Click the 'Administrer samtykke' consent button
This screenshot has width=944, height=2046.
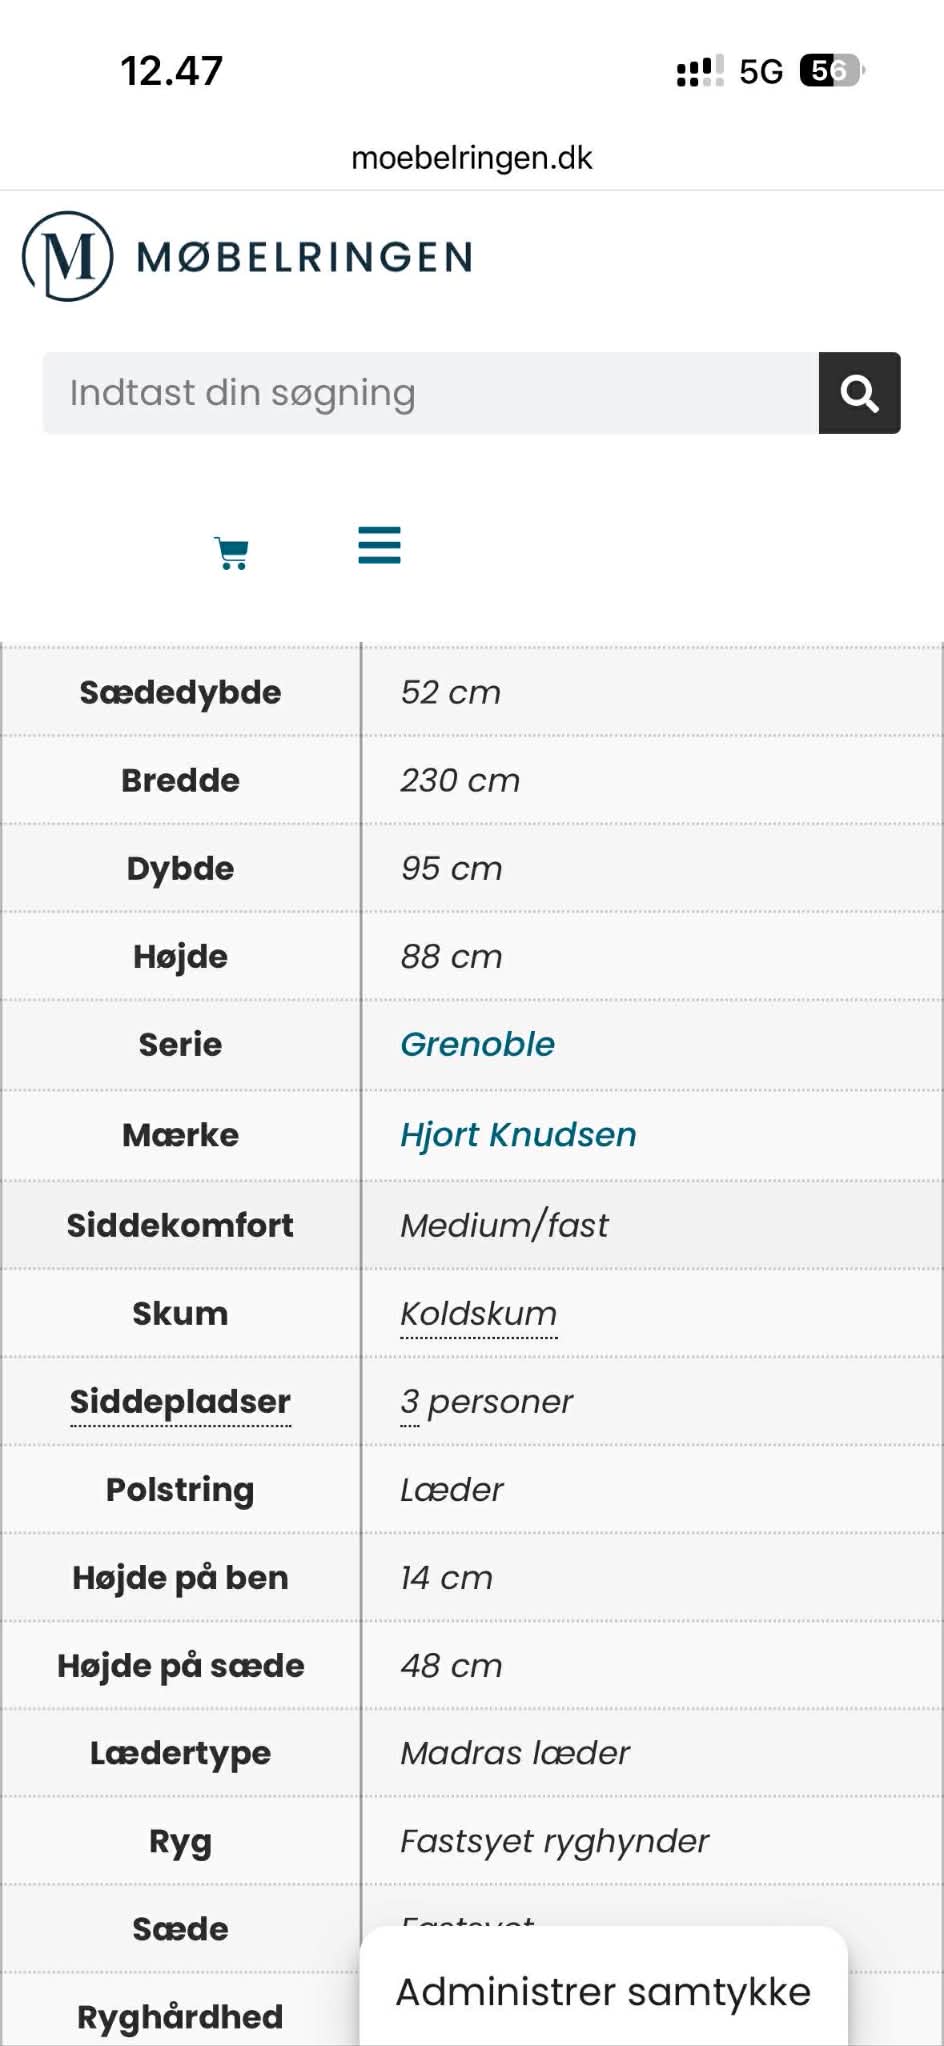pos(603,1992)
